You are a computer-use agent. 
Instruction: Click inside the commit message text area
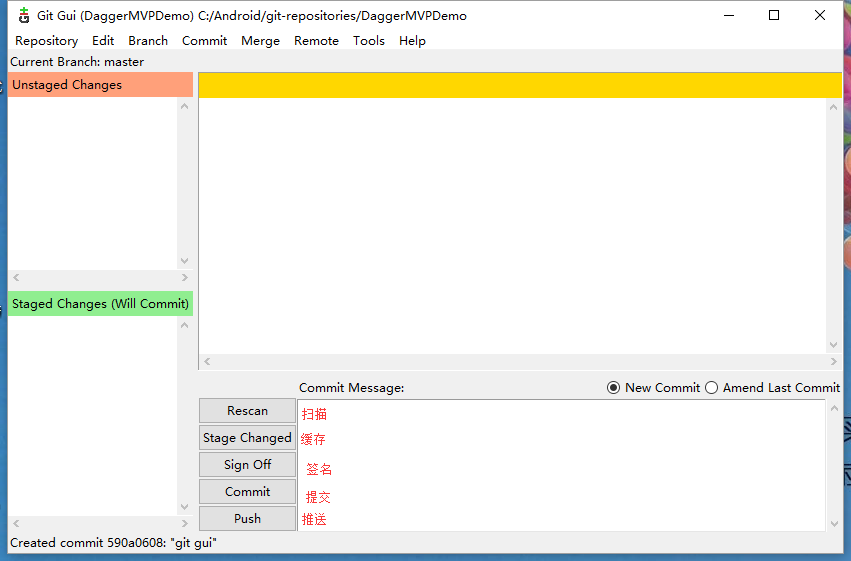[x=562, y=466]
